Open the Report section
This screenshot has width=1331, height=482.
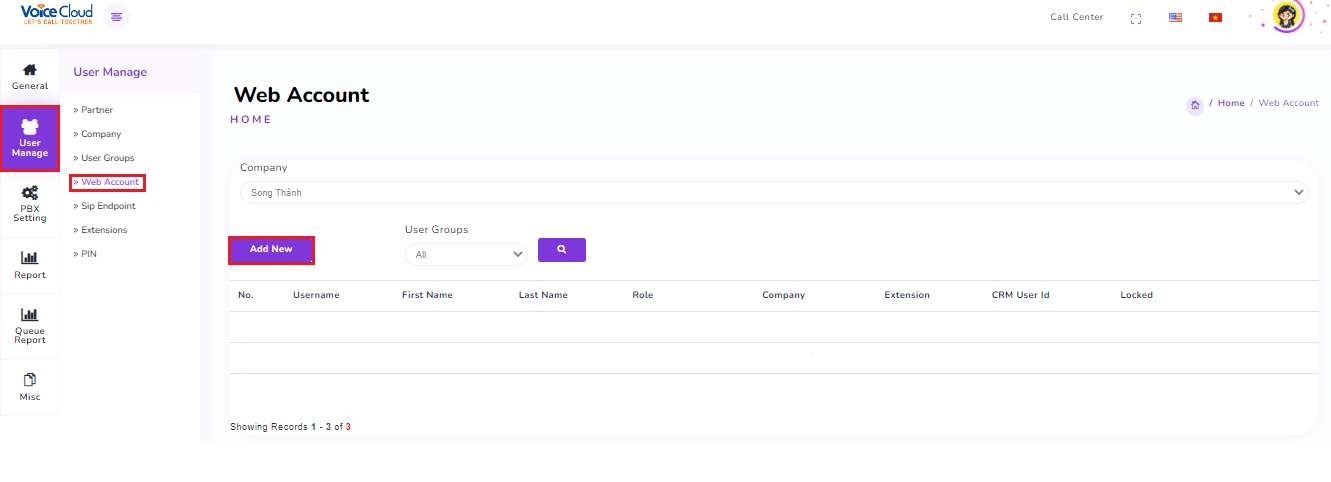pyautogui.click(x=30, y=265)
